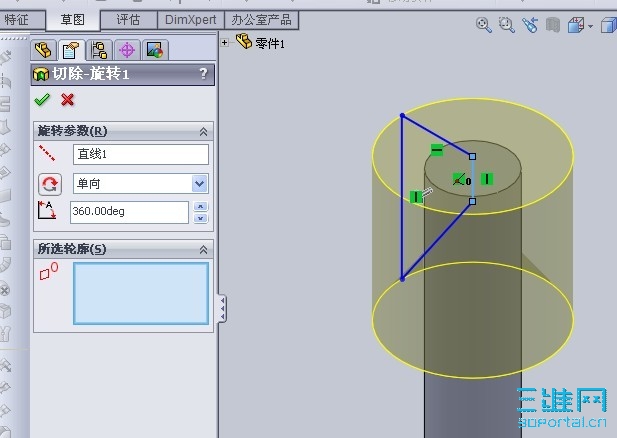Expand the 零件1 flyout tree node
This screenshot has height=438, width=617.
(x=224, y=42)
